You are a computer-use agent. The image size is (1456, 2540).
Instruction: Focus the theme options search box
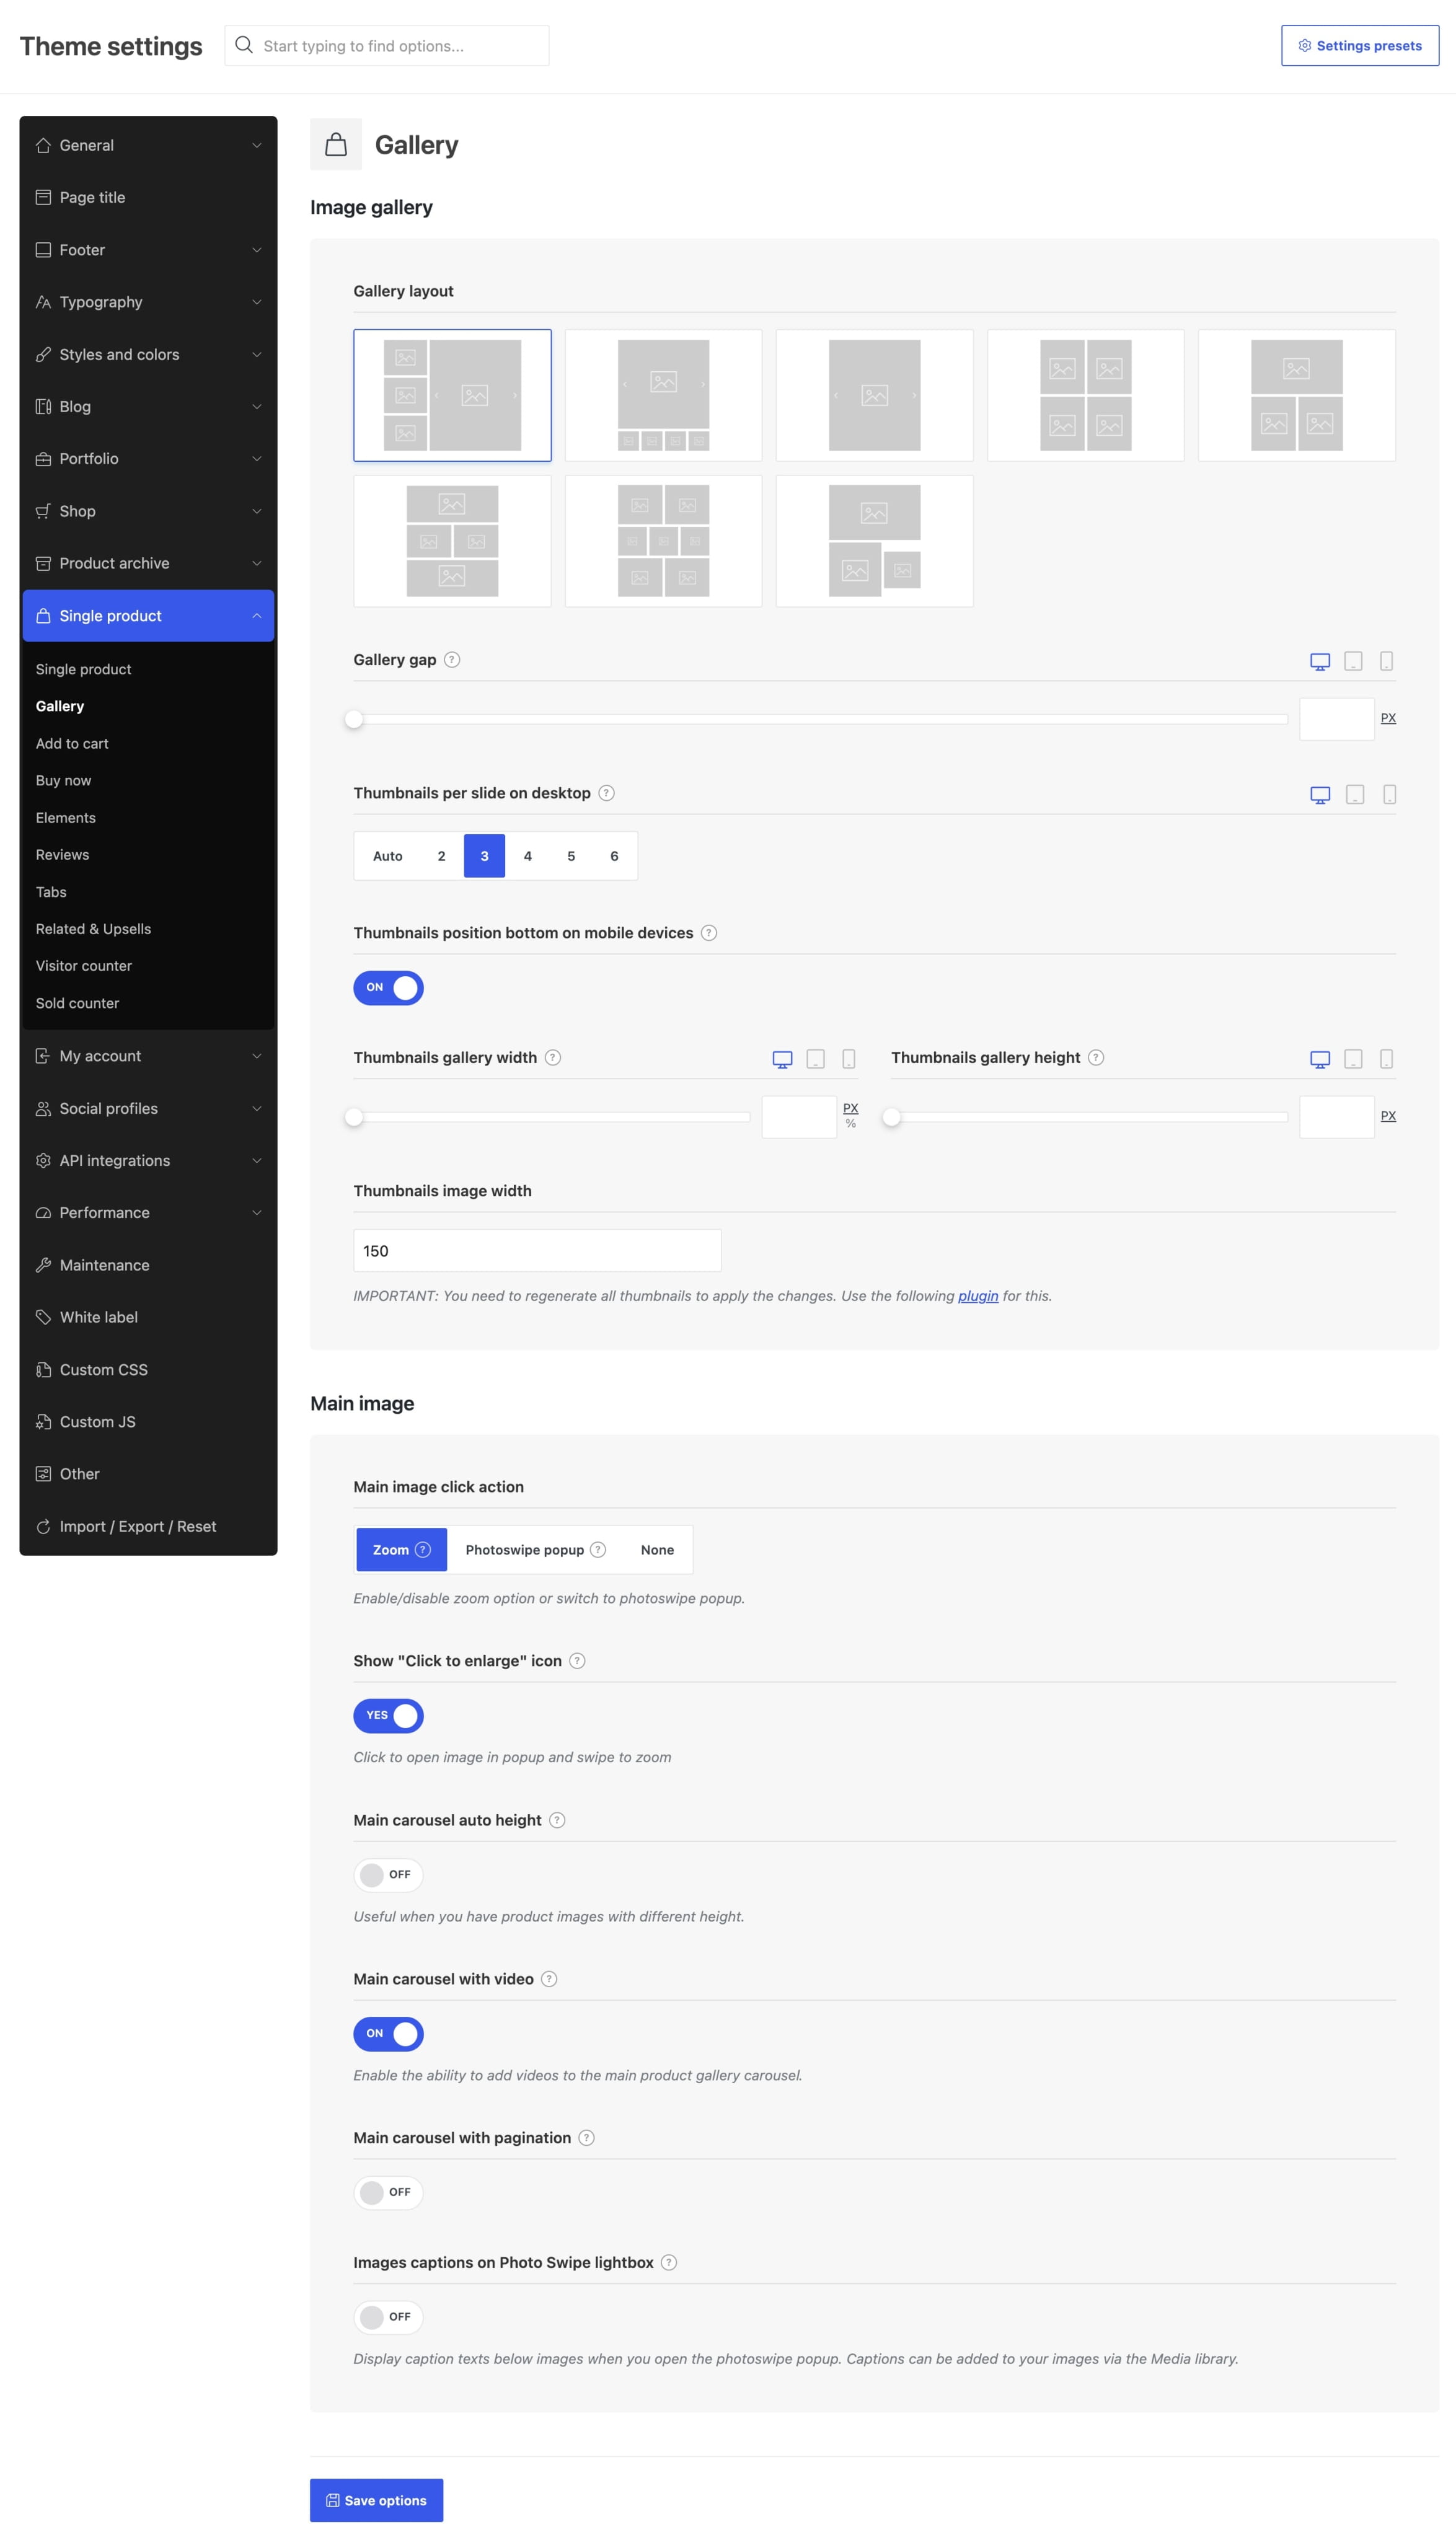(x=387, y=46)
